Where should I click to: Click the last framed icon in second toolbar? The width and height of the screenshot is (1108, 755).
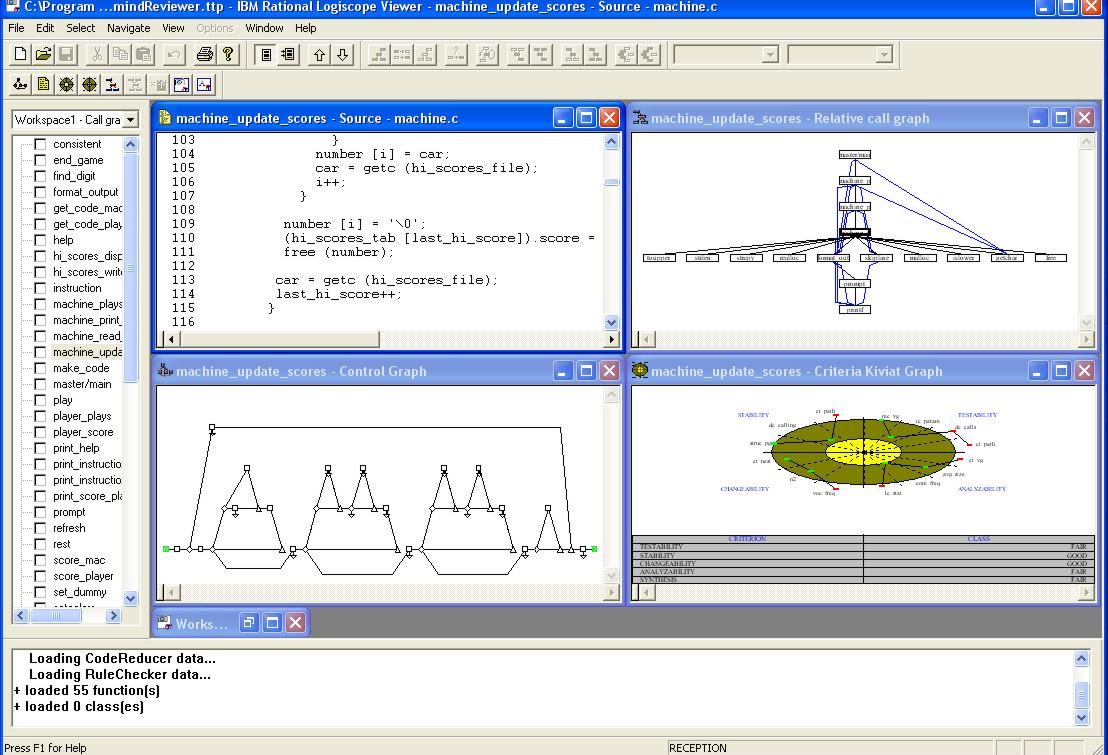[x=204, y=85]
